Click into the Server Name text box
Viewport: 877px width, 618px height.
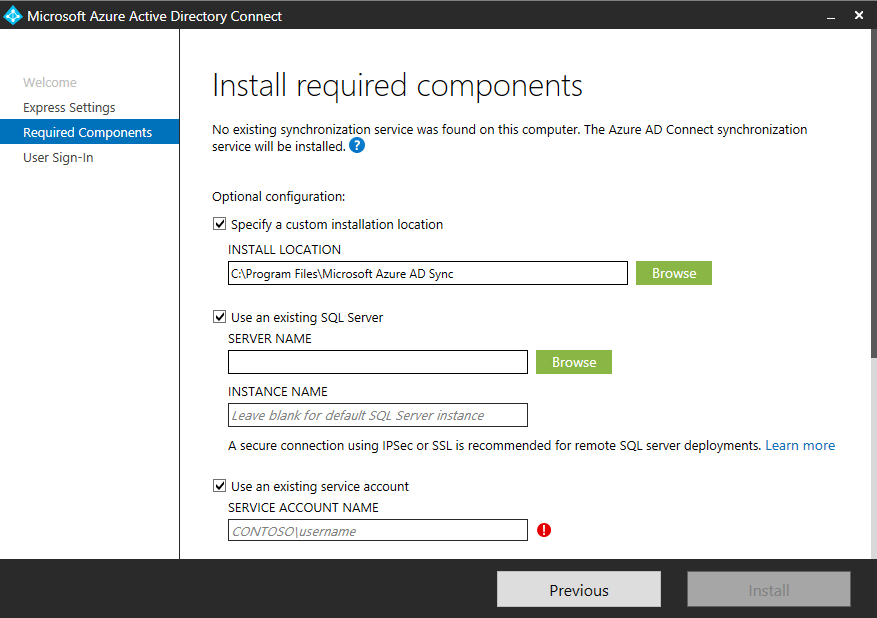pyautogui.click(x=377, y=362)
